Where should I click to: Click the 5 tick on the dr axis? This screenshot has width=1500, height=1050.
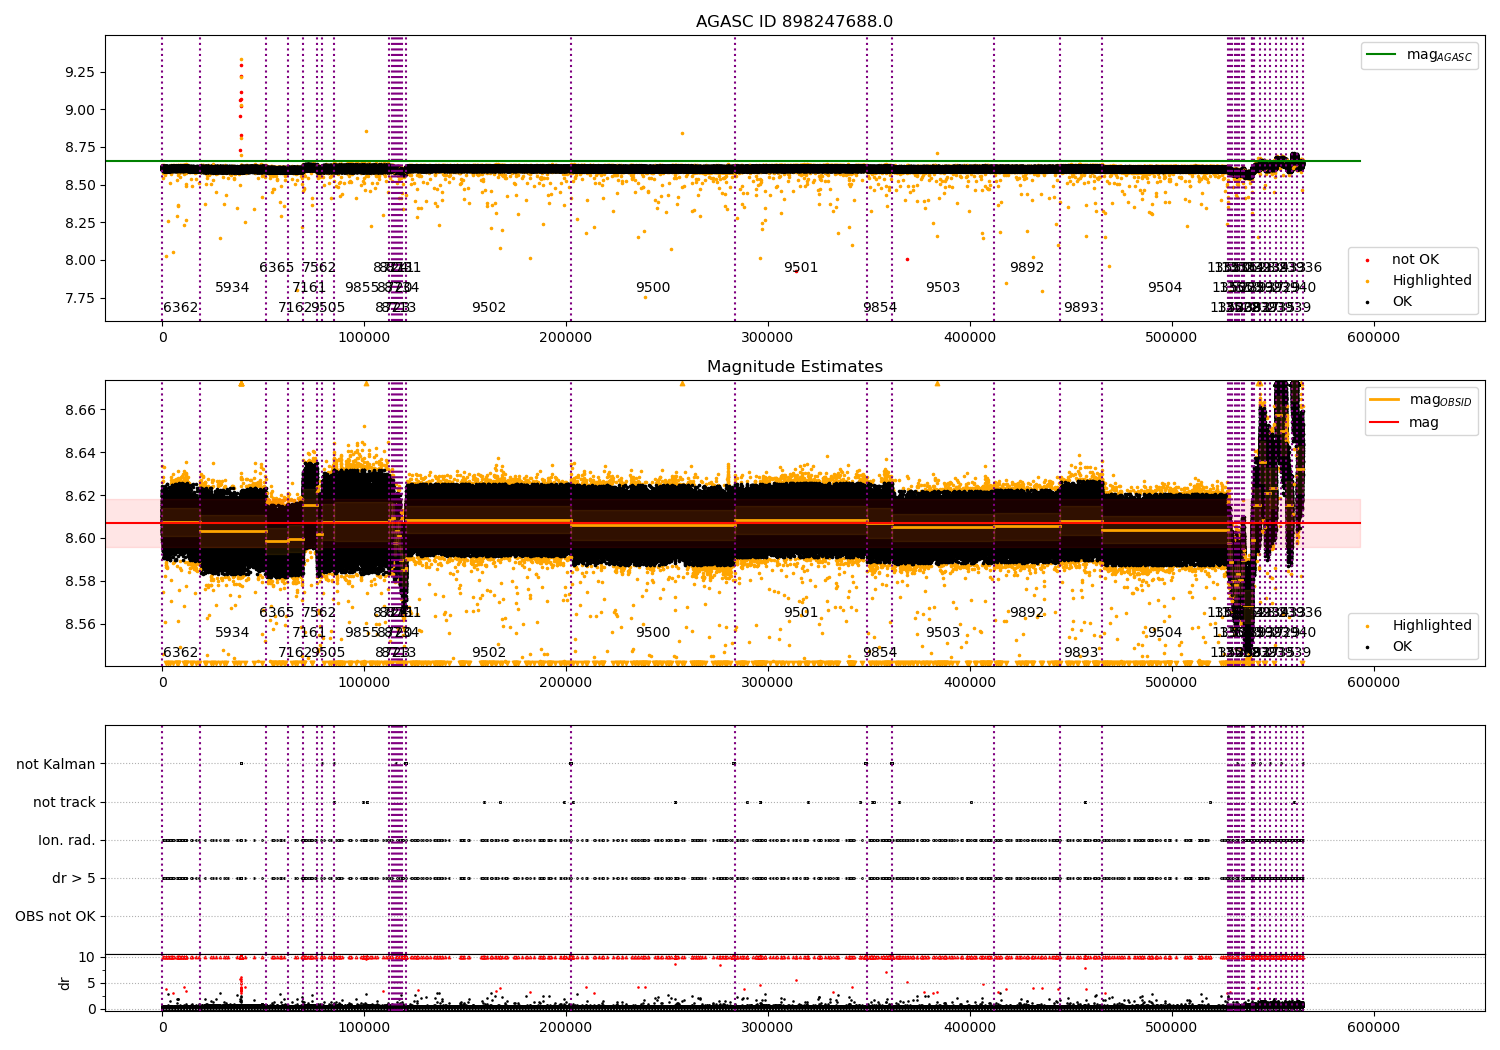[91, 983]
